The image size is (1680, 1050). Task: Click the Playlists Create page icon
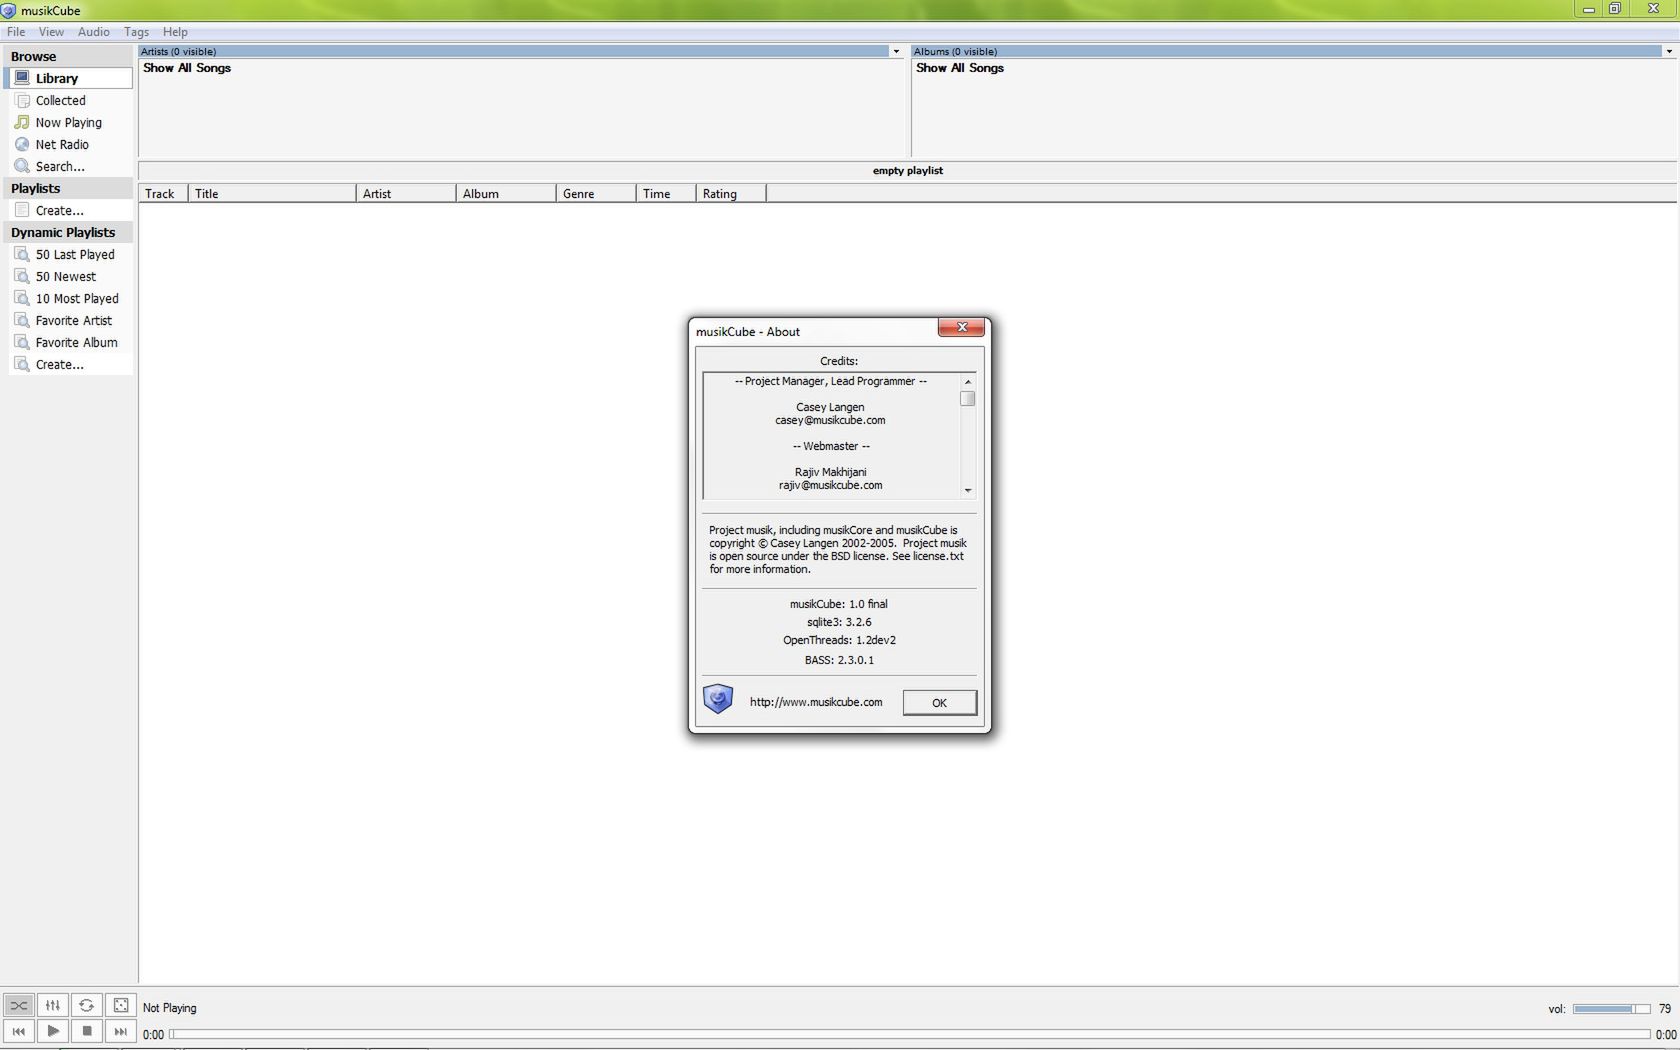(22, 210)
